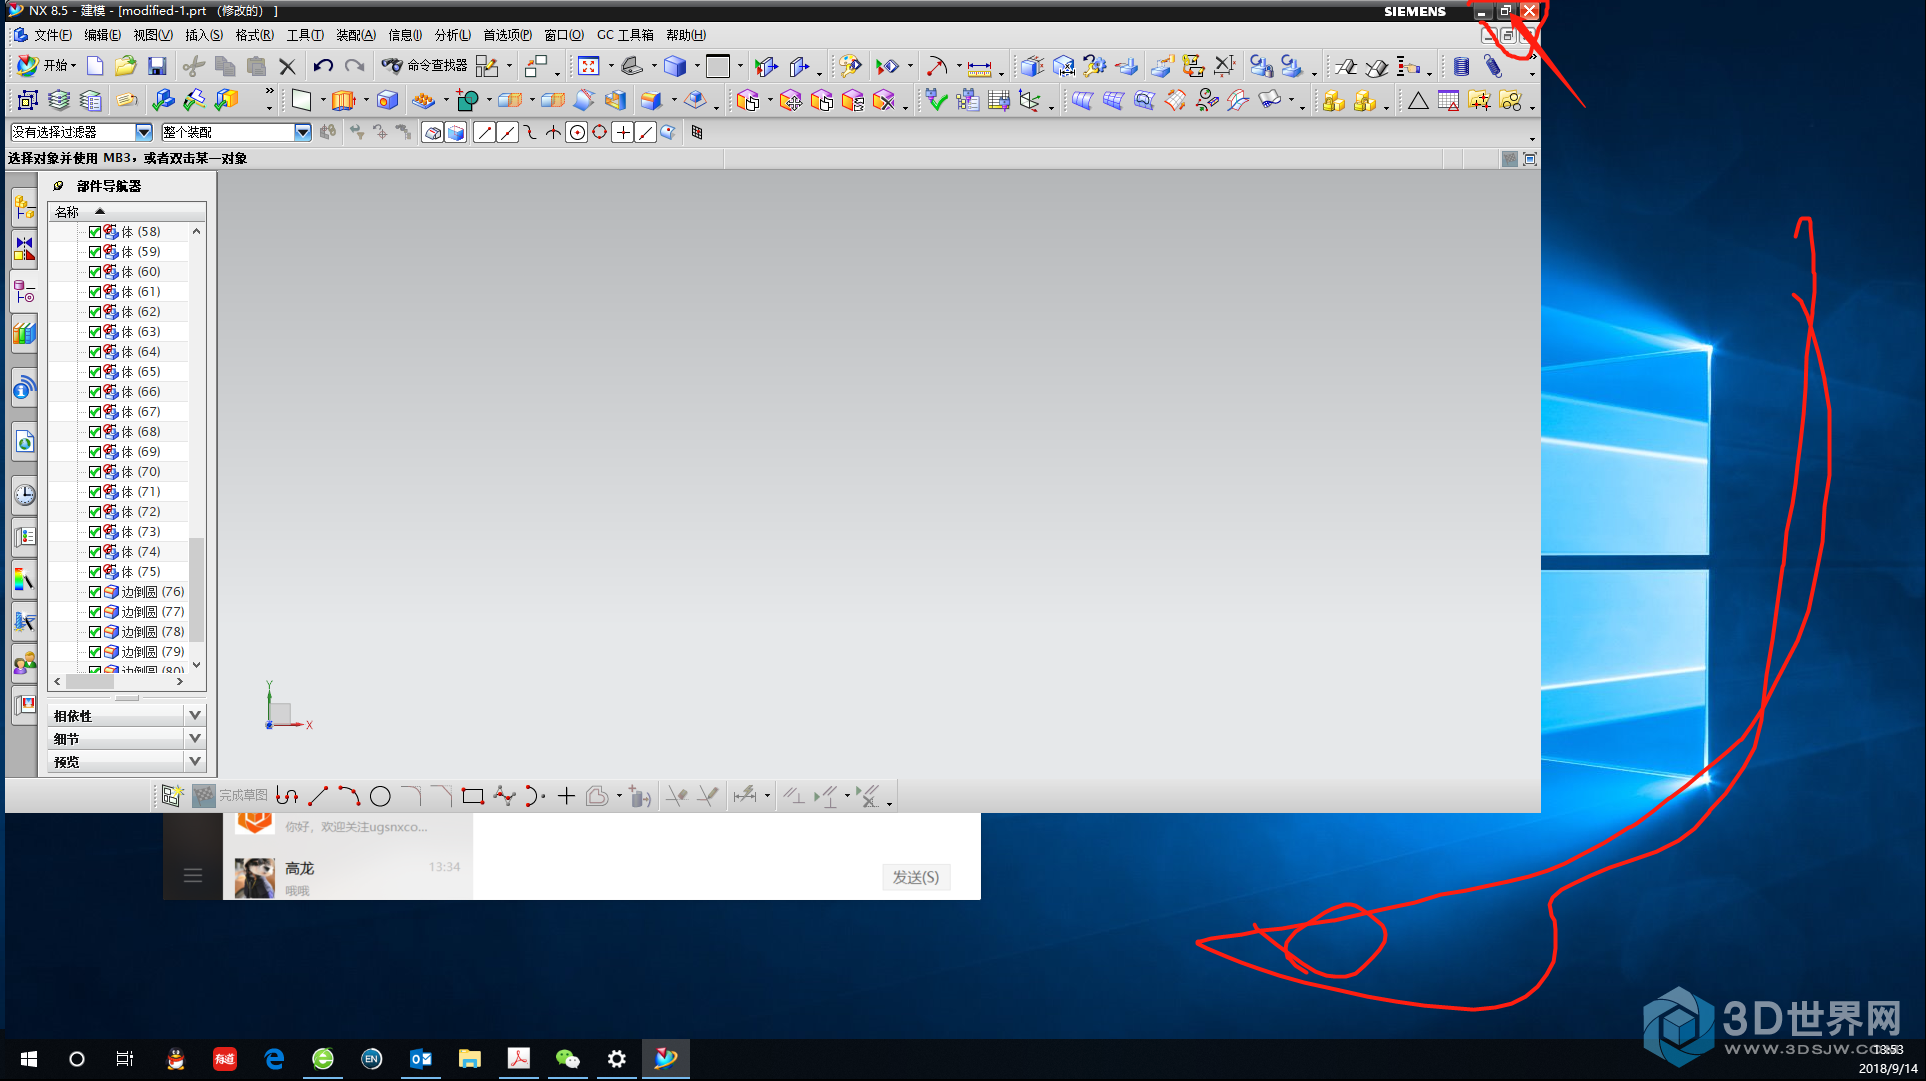Click the Datum plane icon
This screenshot has height=1081, width=1926.
[301, 100]
